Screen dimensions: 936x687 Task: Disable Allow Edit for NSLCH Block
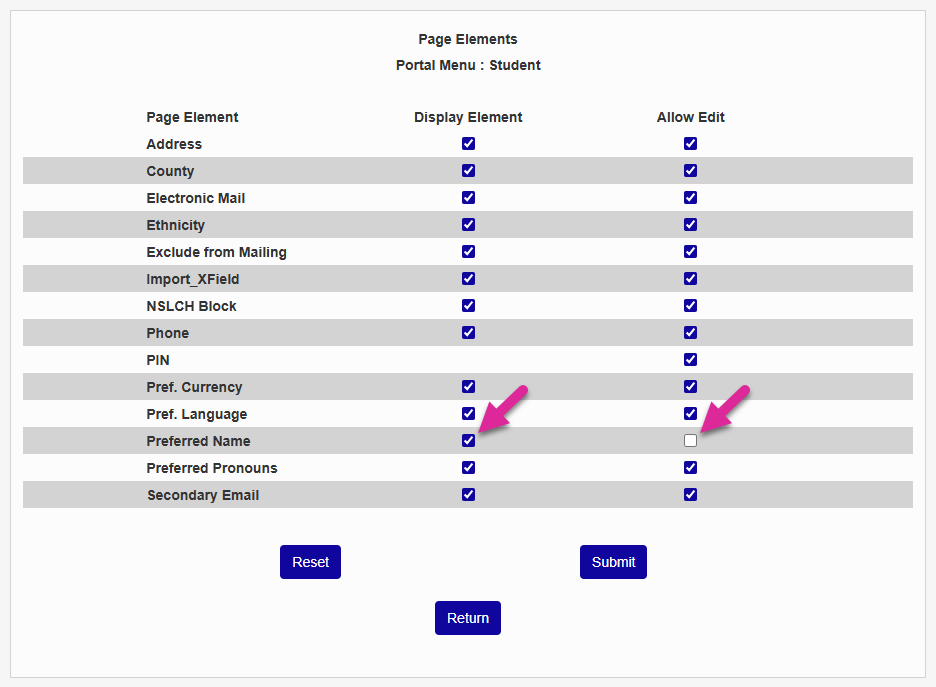tap(691, 306)
